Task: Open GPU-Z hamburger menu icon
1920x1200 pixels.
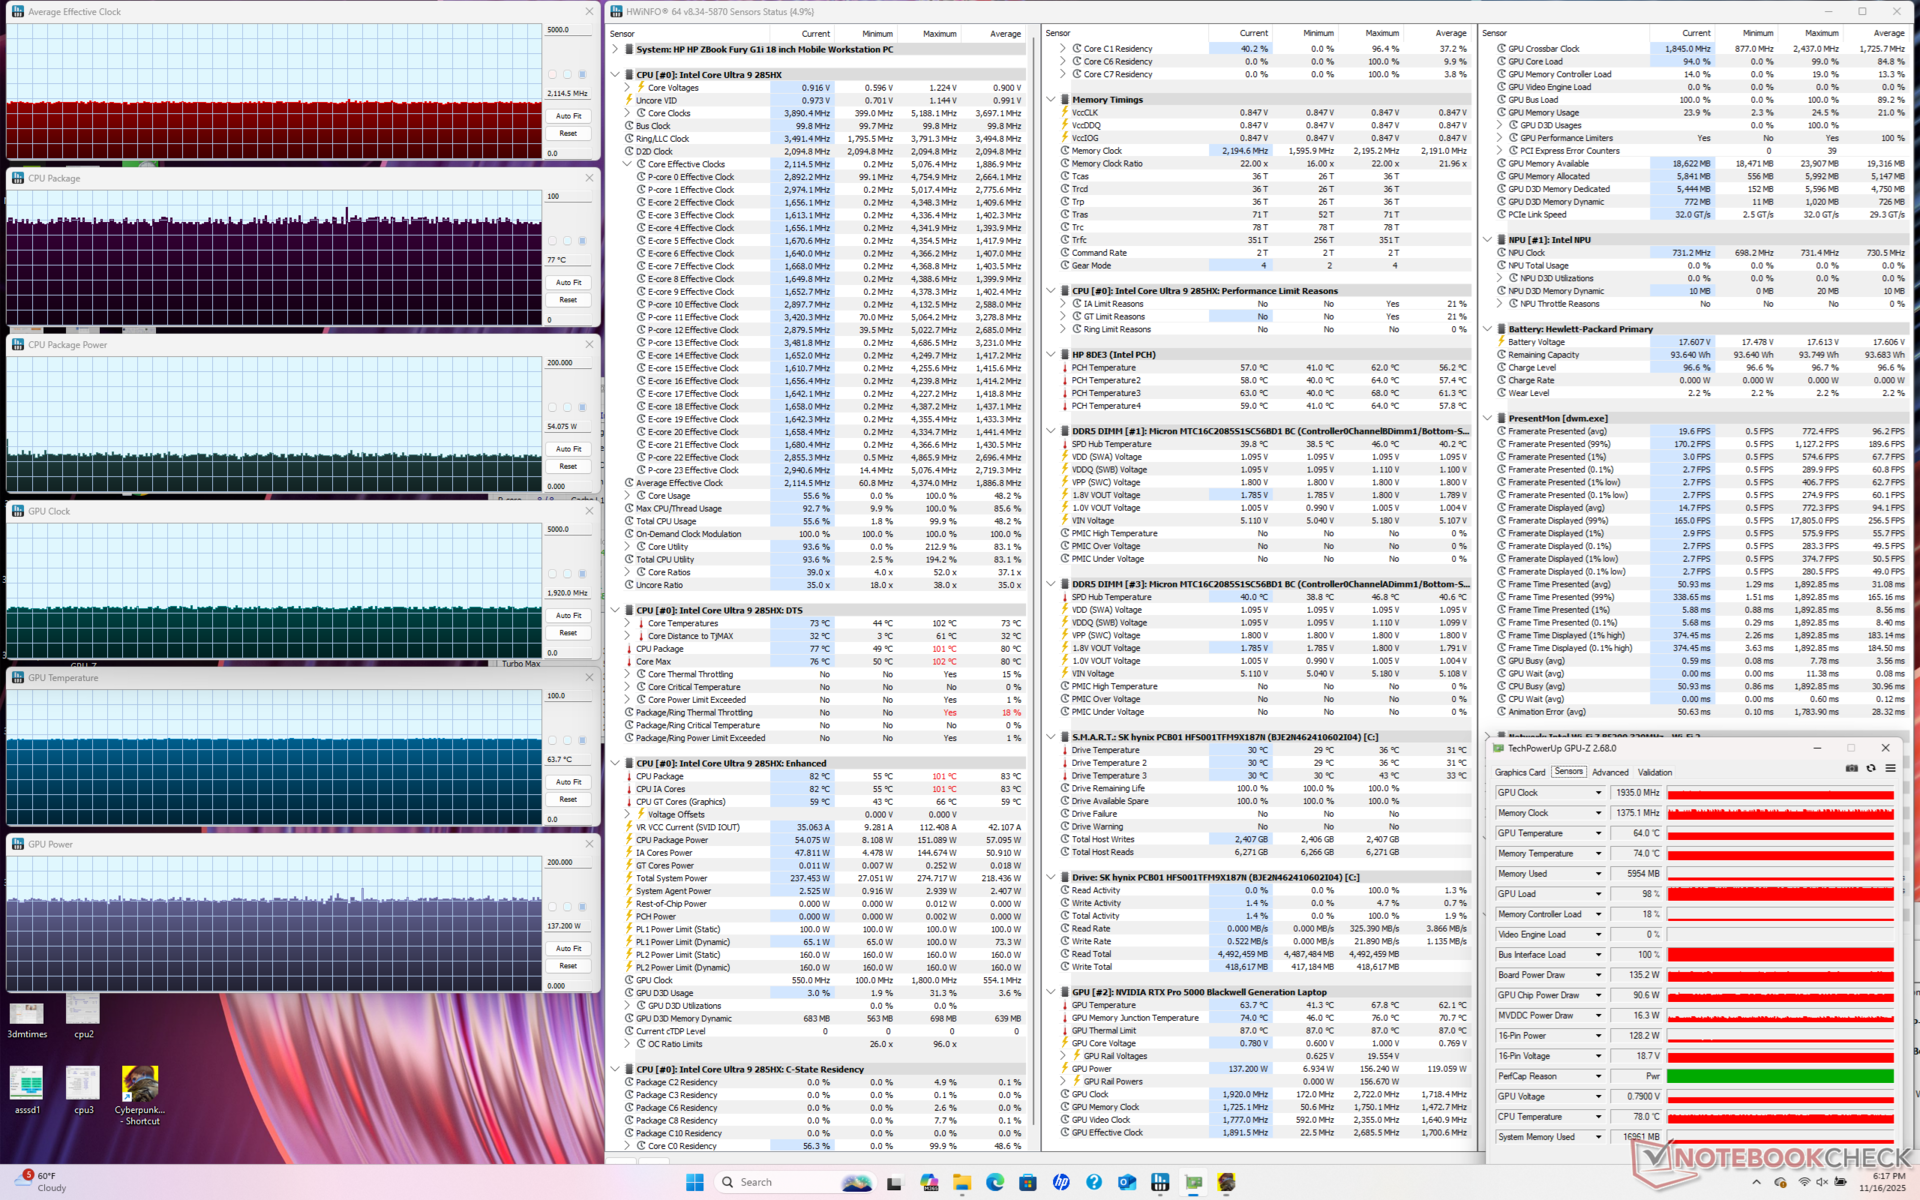Action: coord(1890,768)
